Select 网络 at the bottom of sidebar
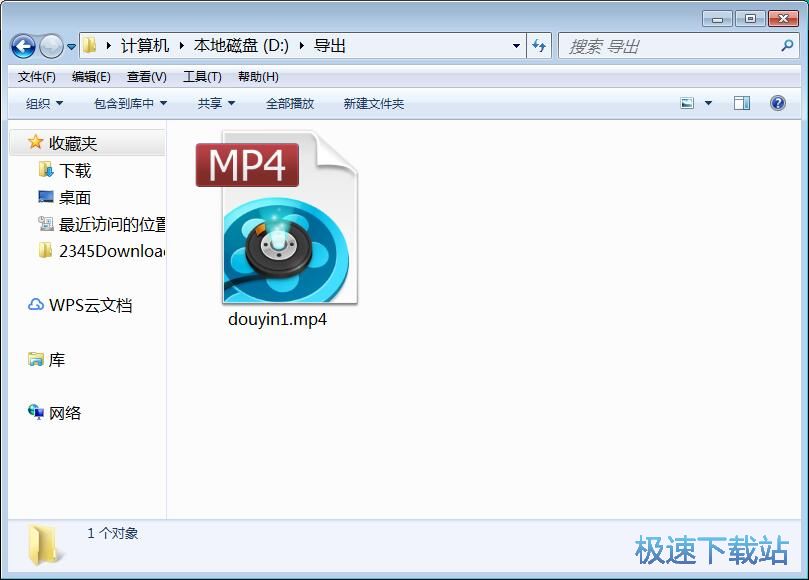This screenshot has height=580, width=809. [64, 413]
